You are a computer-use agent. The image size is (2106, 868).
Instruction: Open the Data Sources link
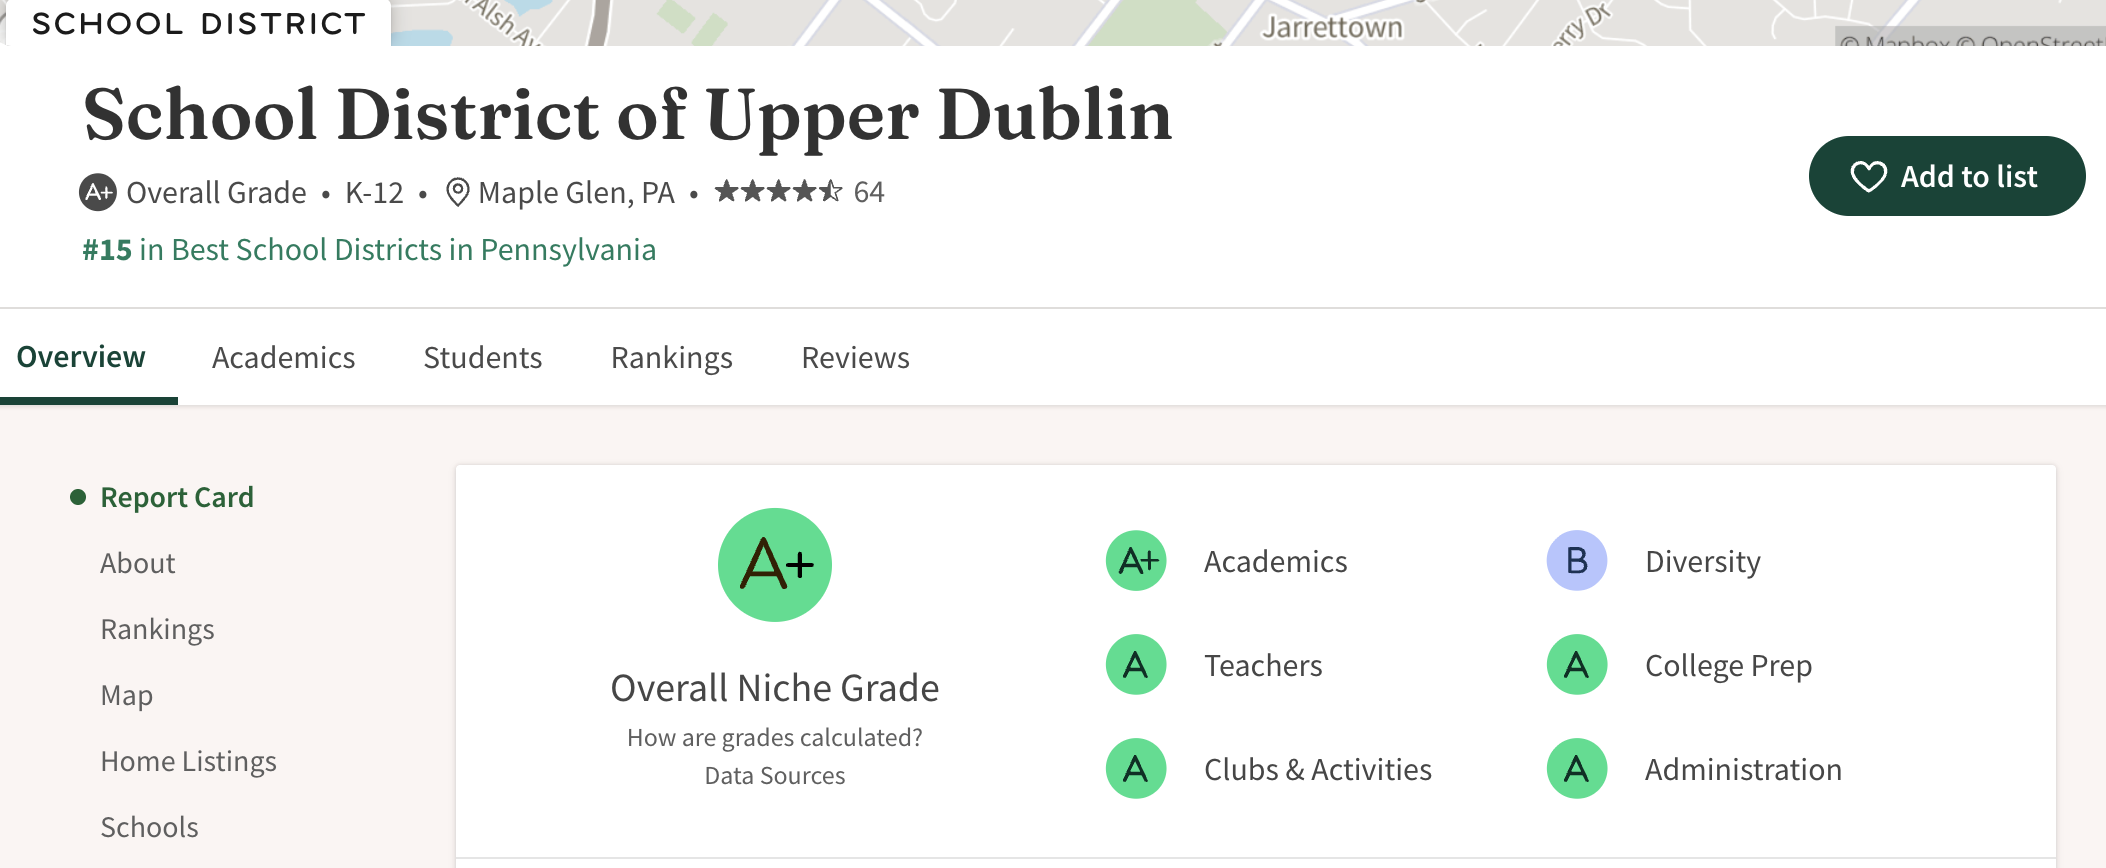[774, 776]
